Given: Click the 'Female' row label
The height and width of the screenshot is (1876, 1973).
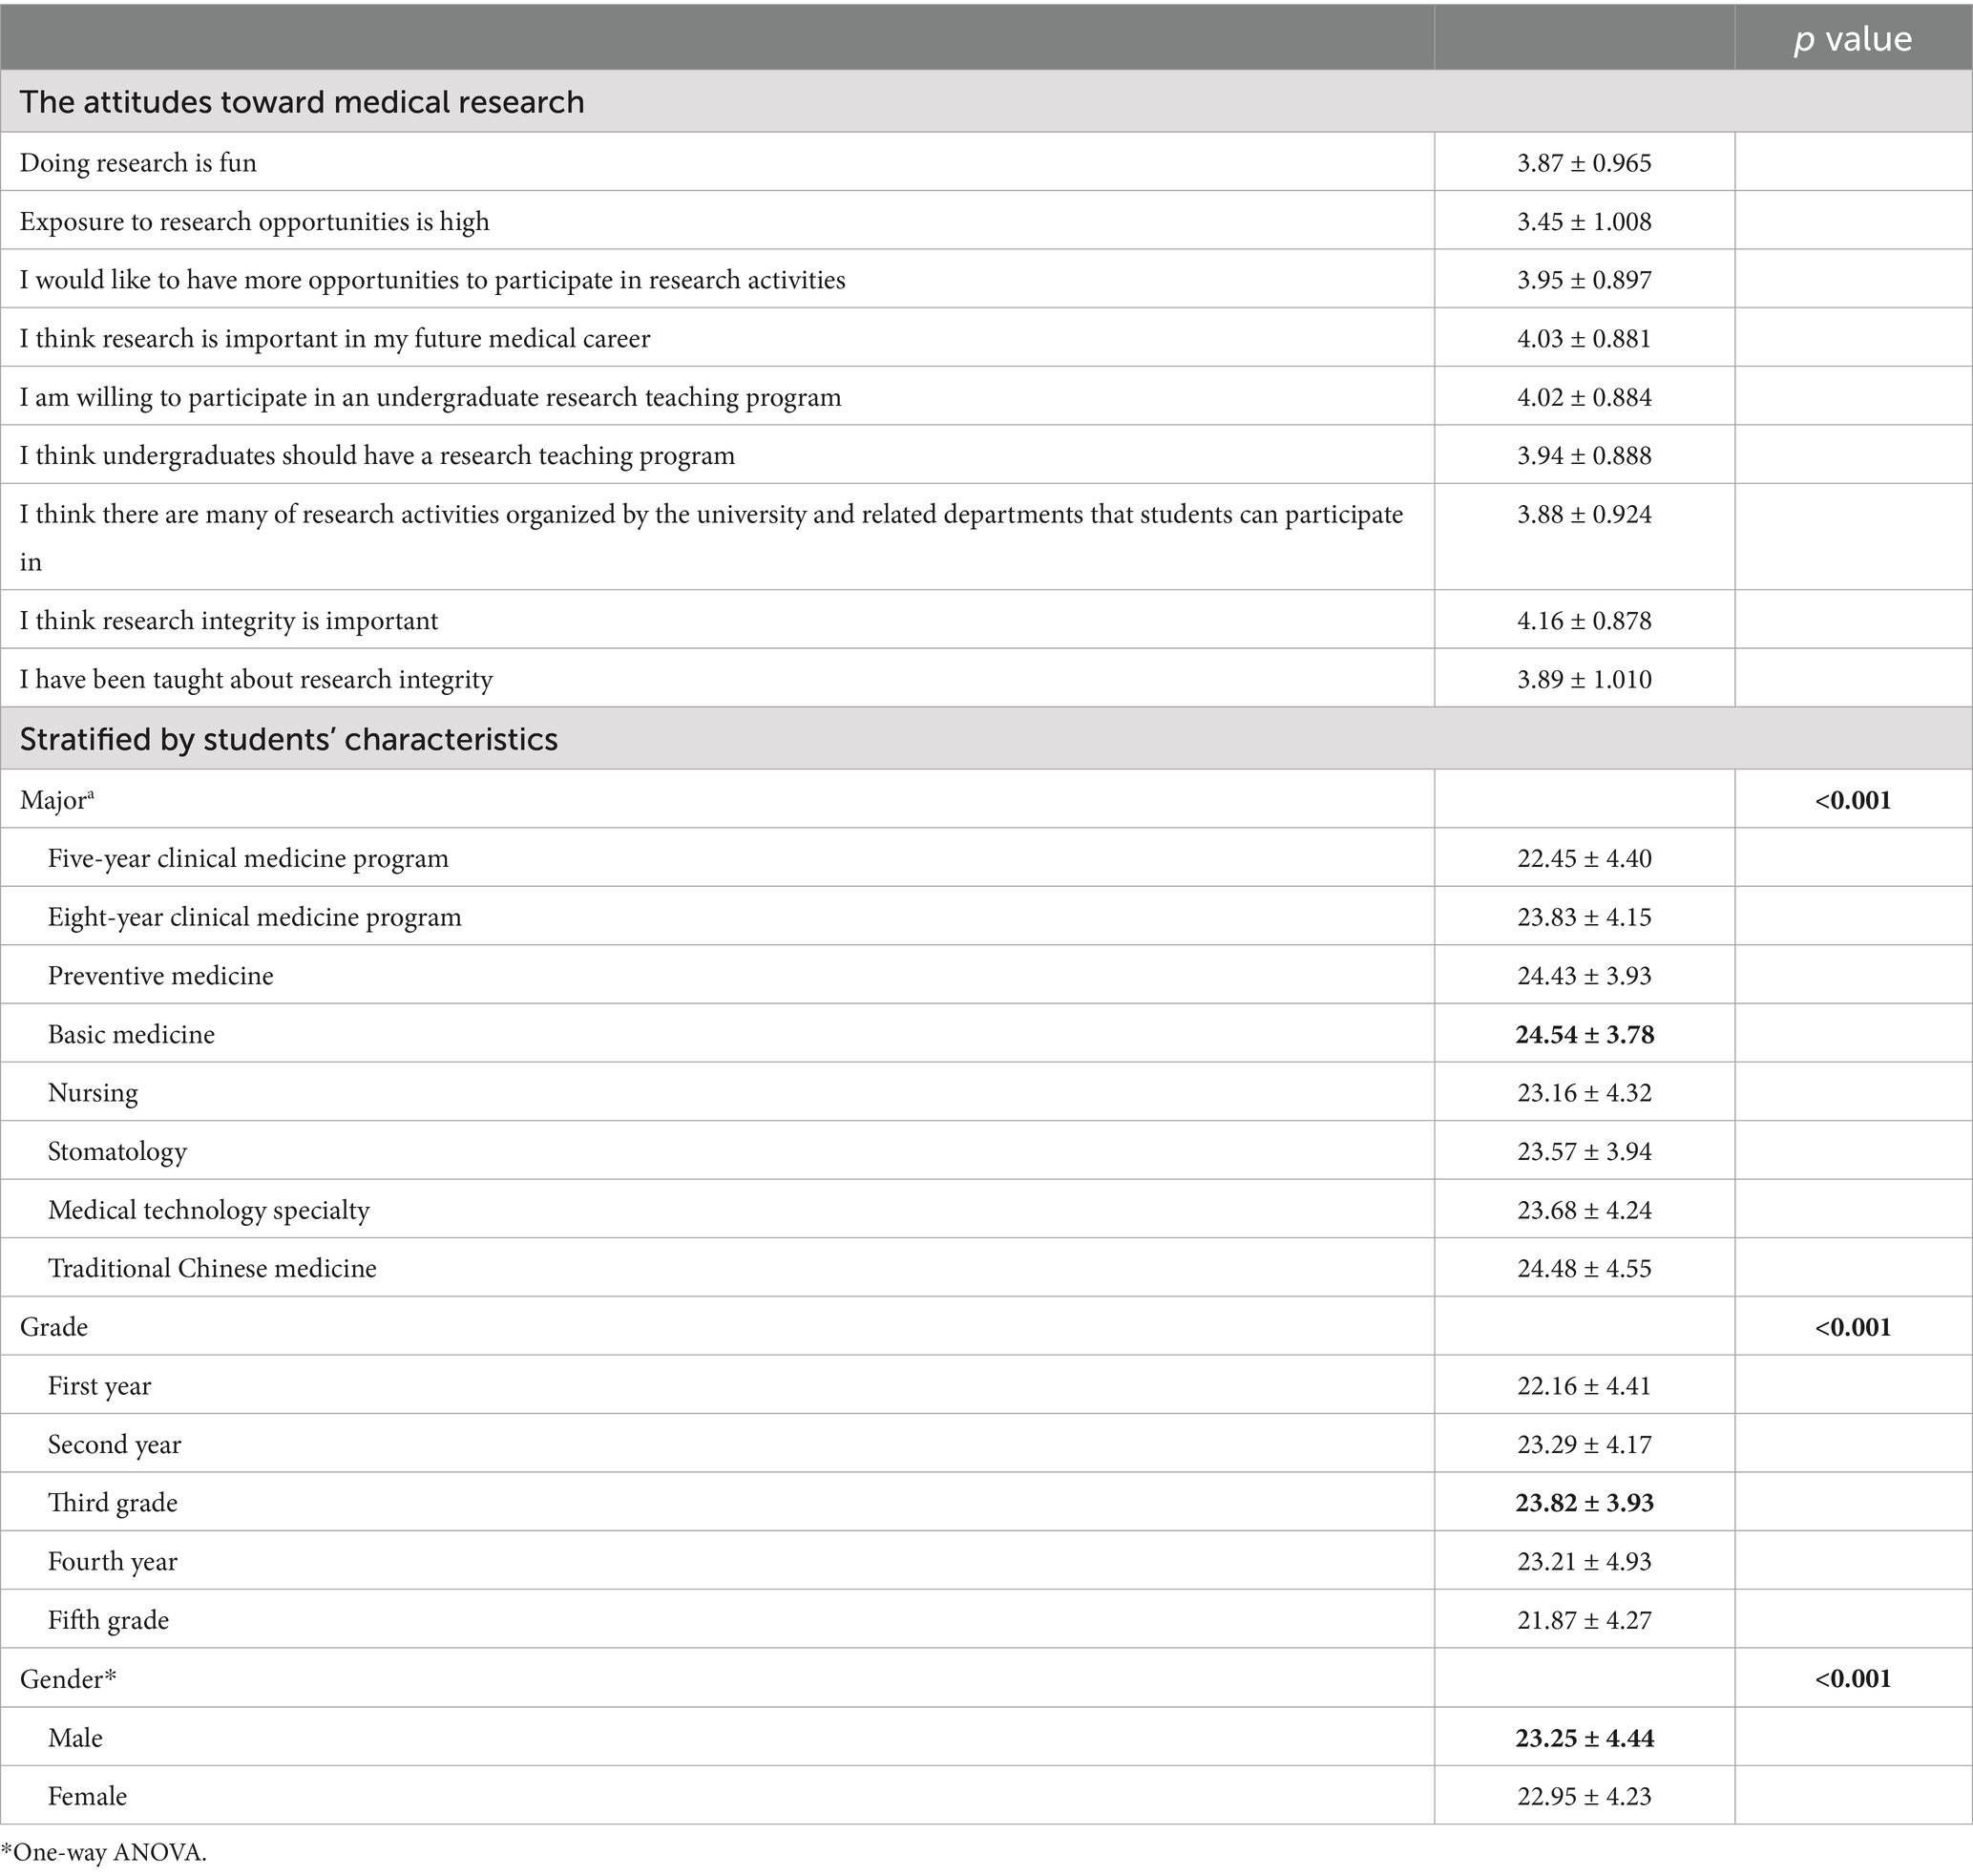Looking at the screenshot, I should (88, 1797).
